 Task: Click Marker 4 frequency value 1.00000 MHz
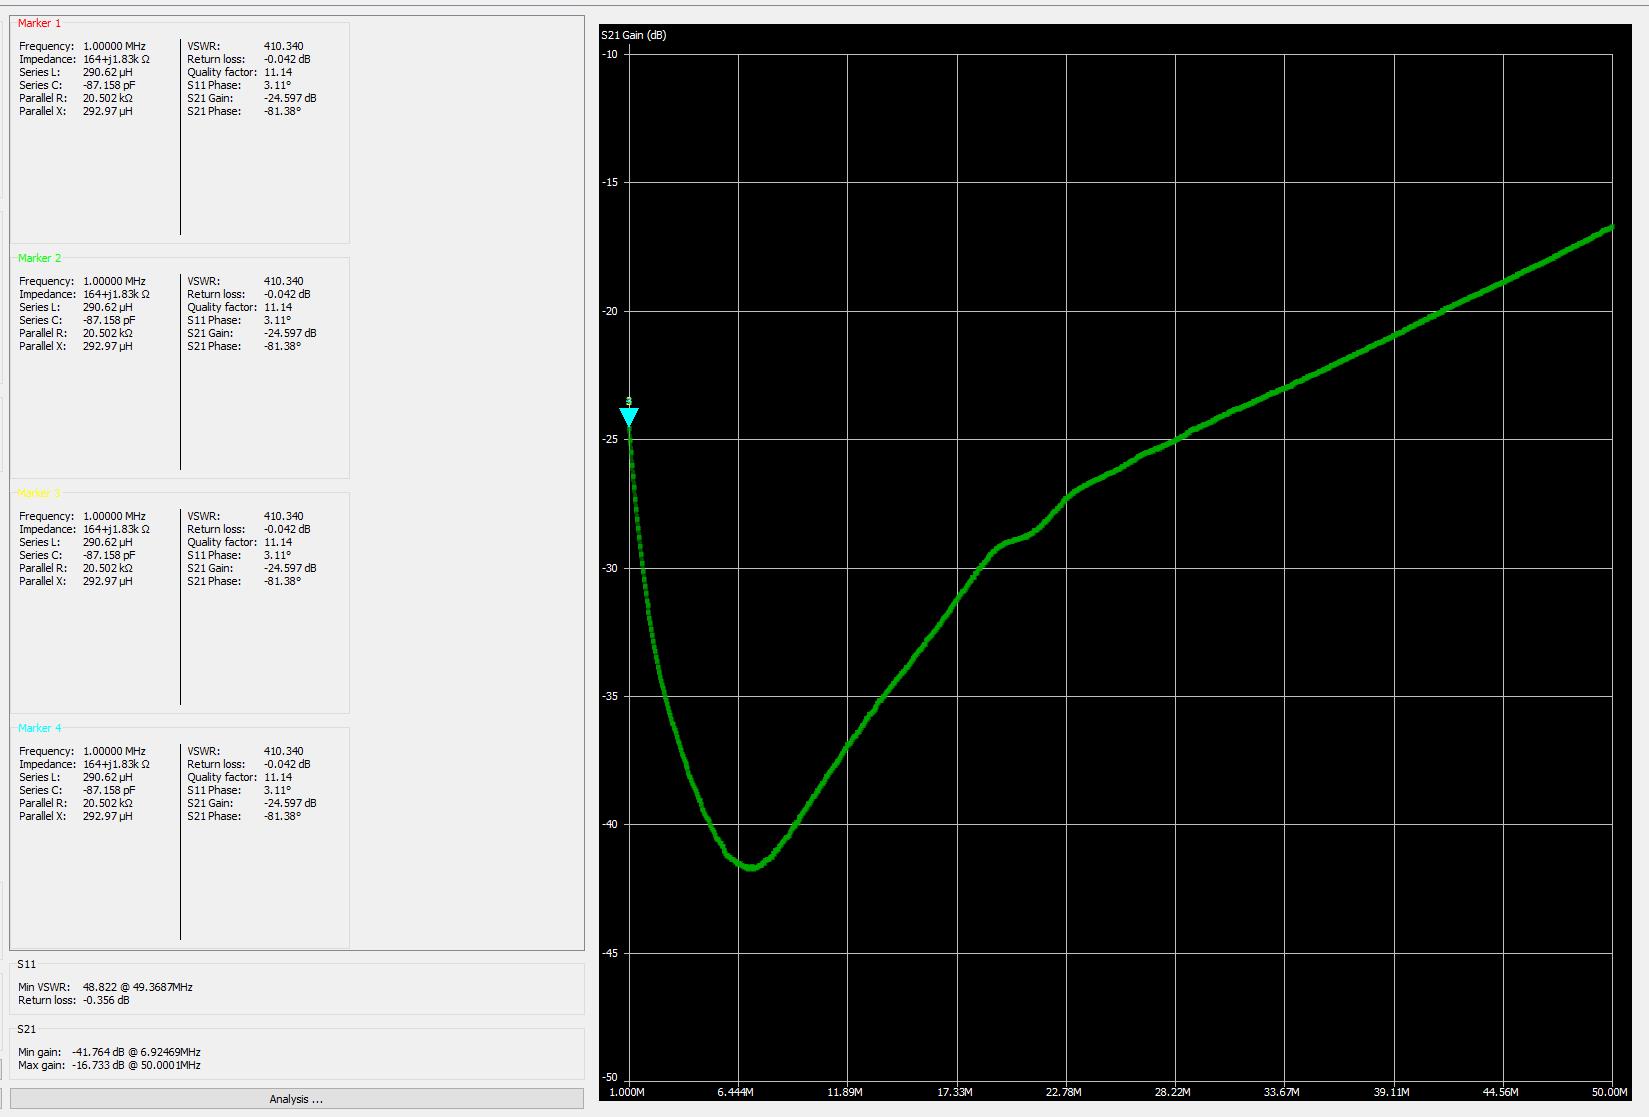pos(114,751)
